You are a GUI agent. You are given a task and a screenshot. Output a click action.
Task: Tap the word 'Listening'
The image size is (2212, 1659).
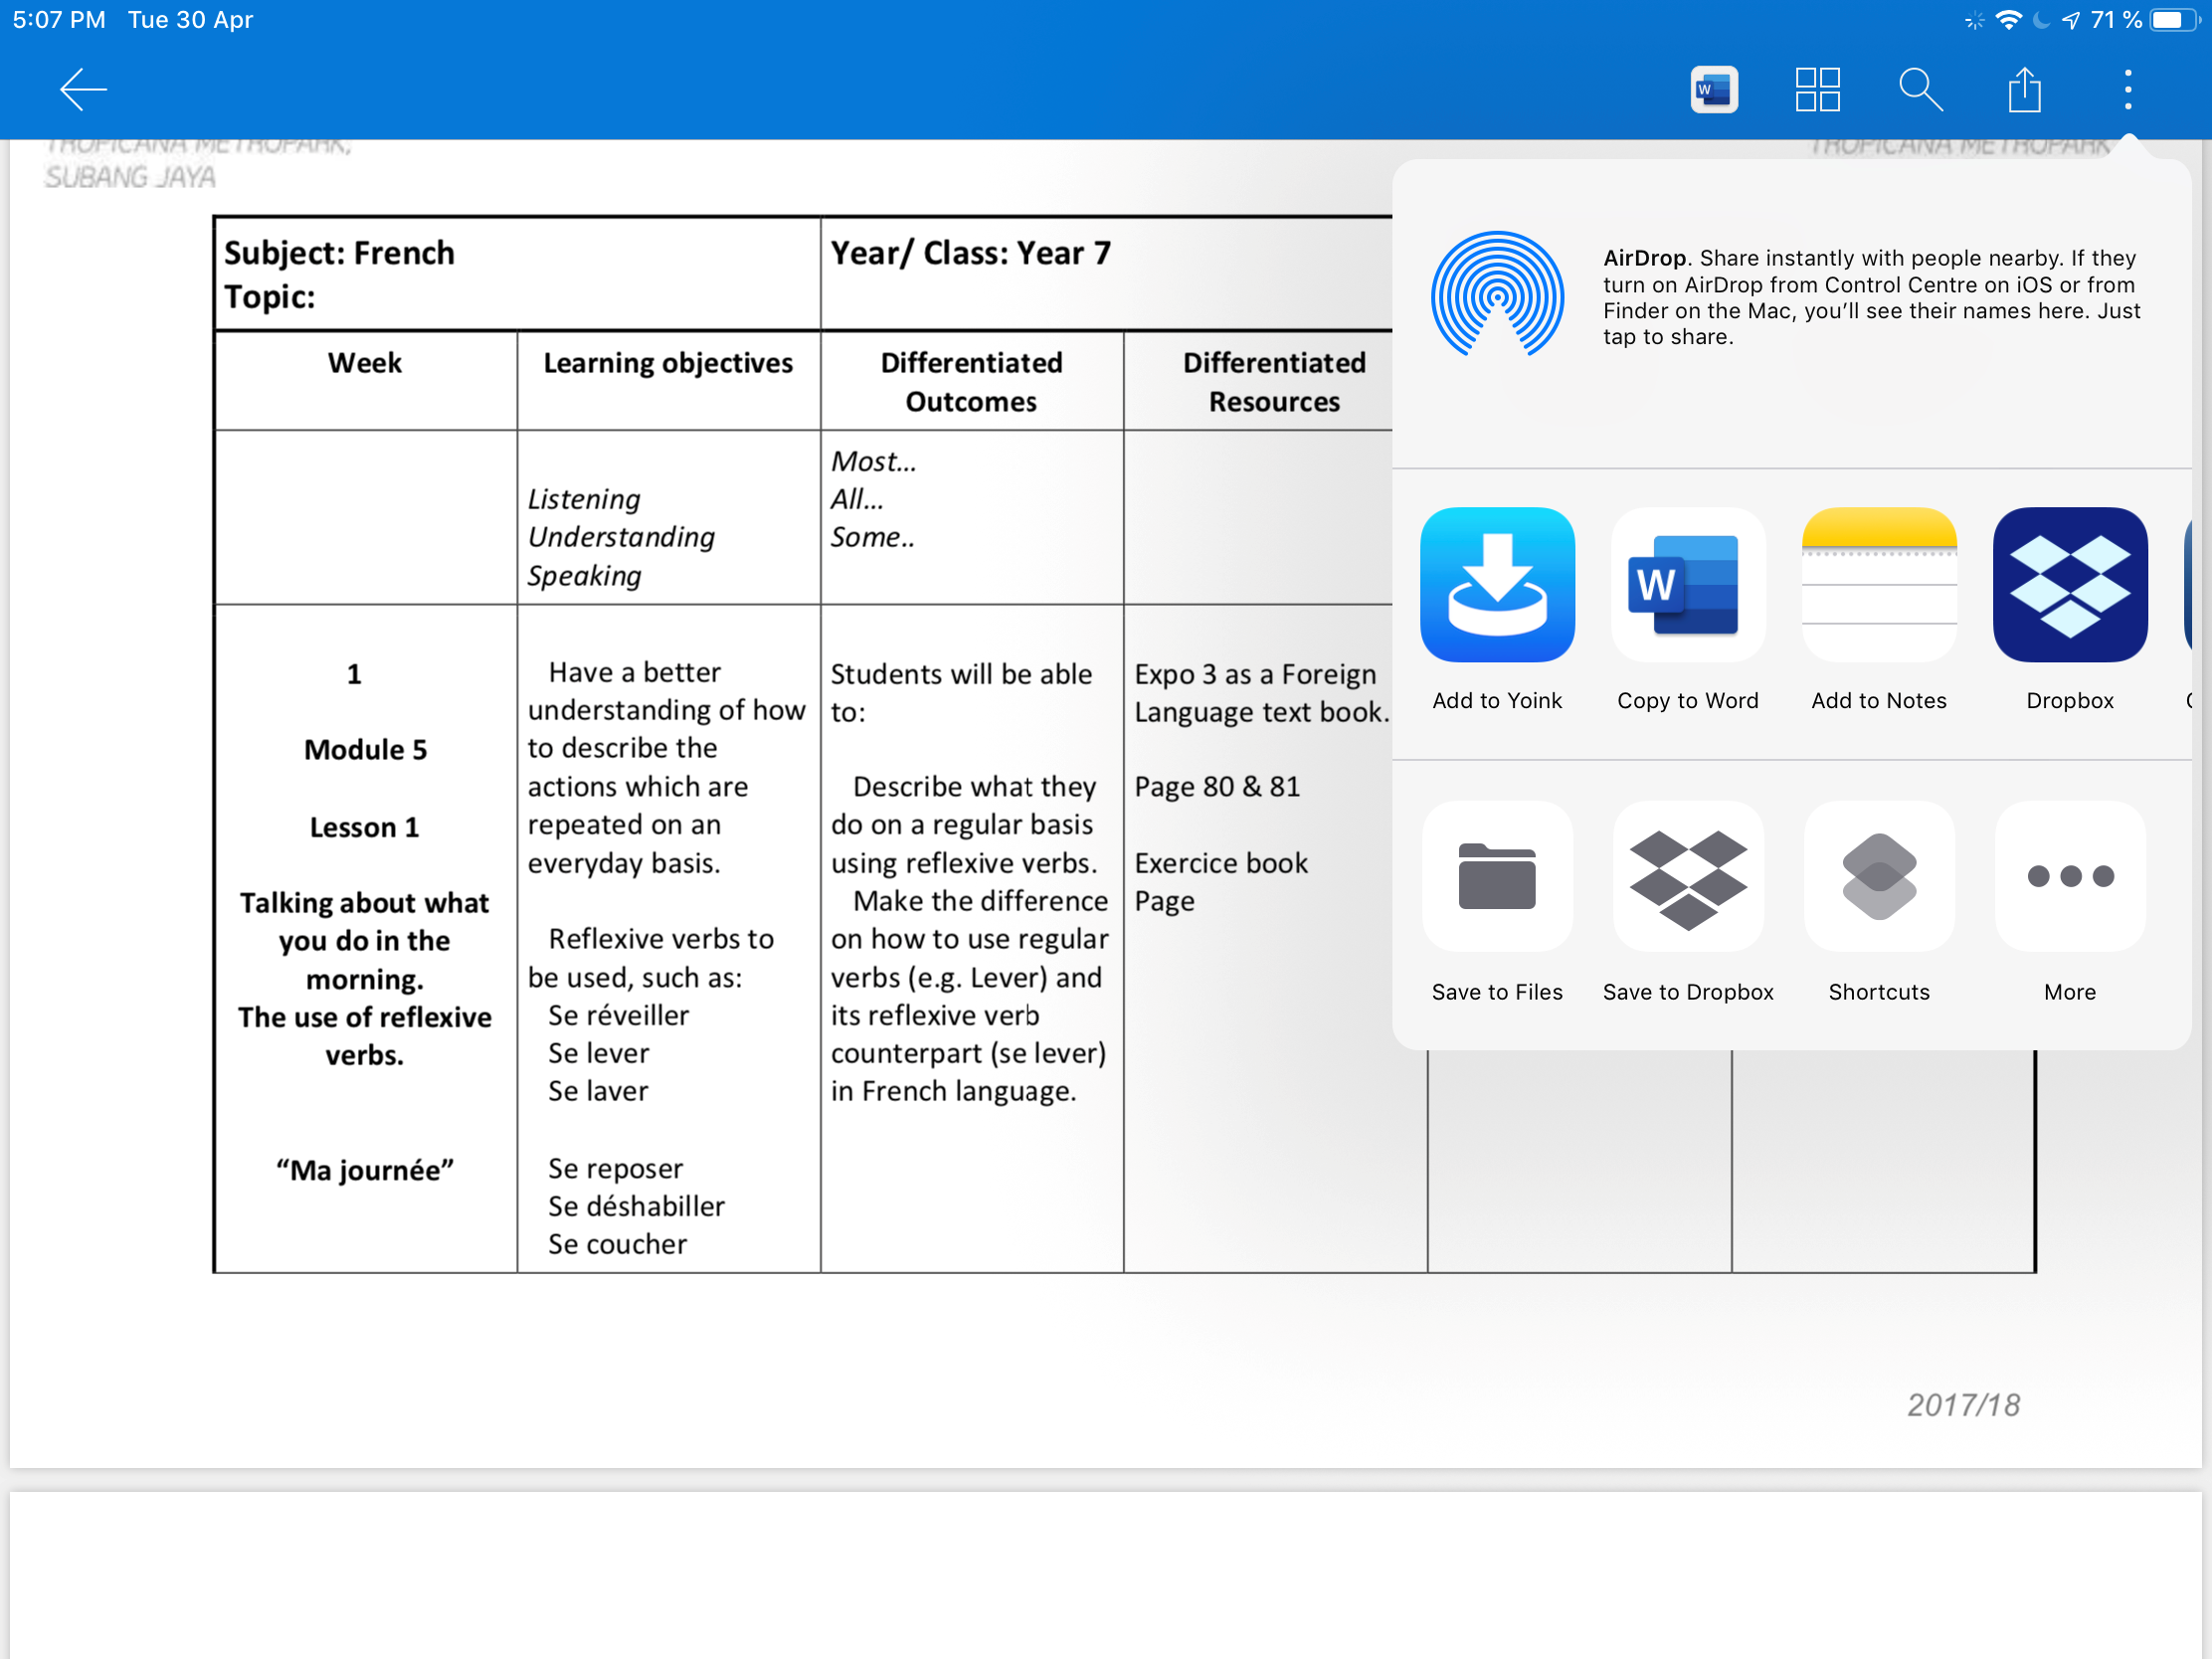584,499
